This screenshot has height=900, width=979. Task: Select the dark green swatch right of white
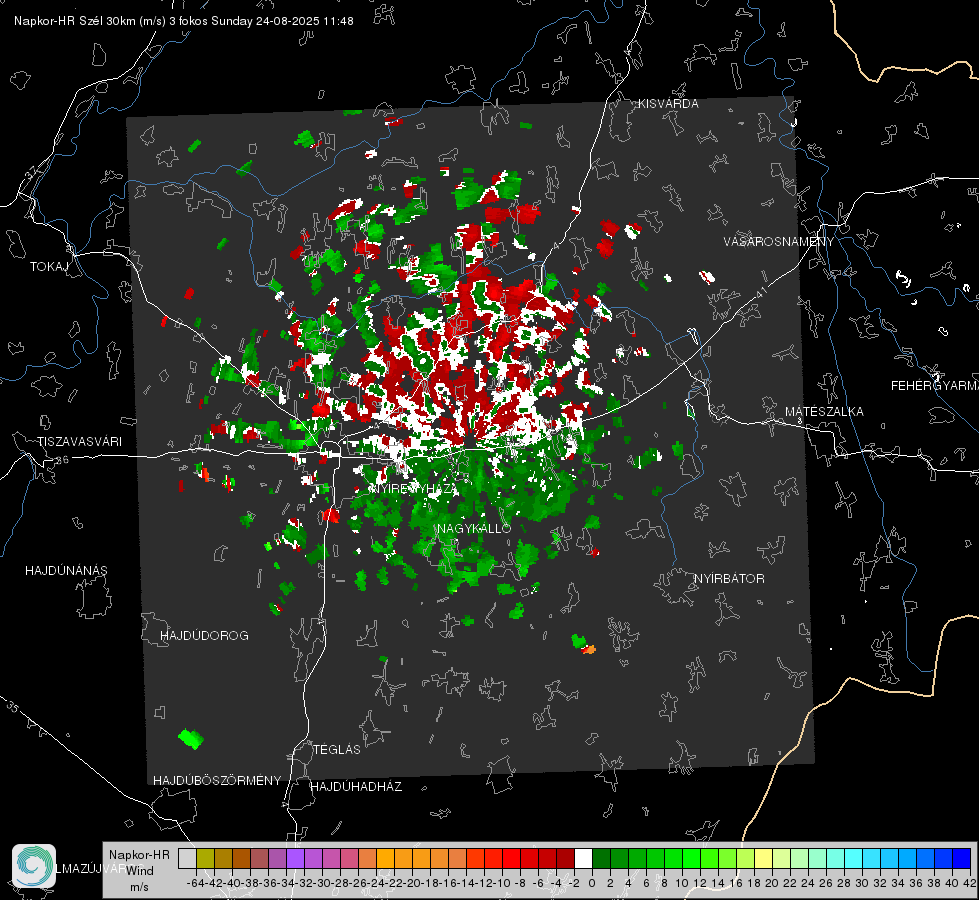tap(601, 858)
